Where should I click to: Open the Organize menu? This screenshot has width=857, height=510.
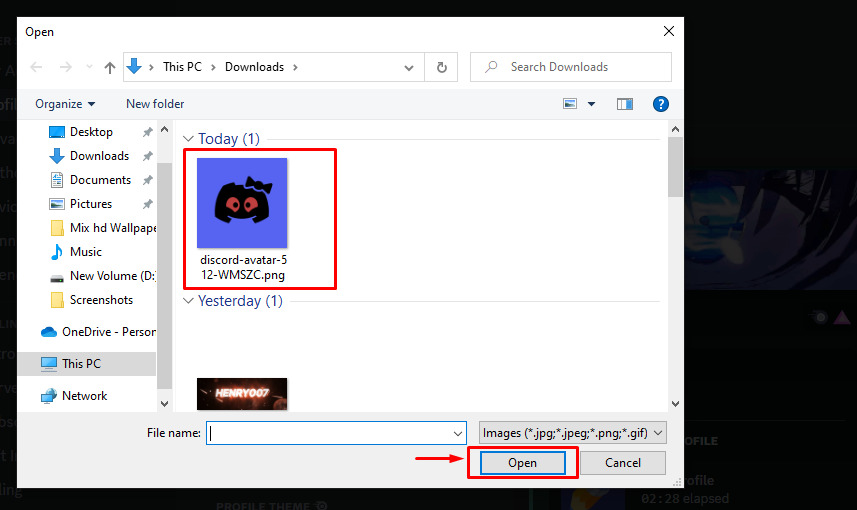click(x=65, y=104)
